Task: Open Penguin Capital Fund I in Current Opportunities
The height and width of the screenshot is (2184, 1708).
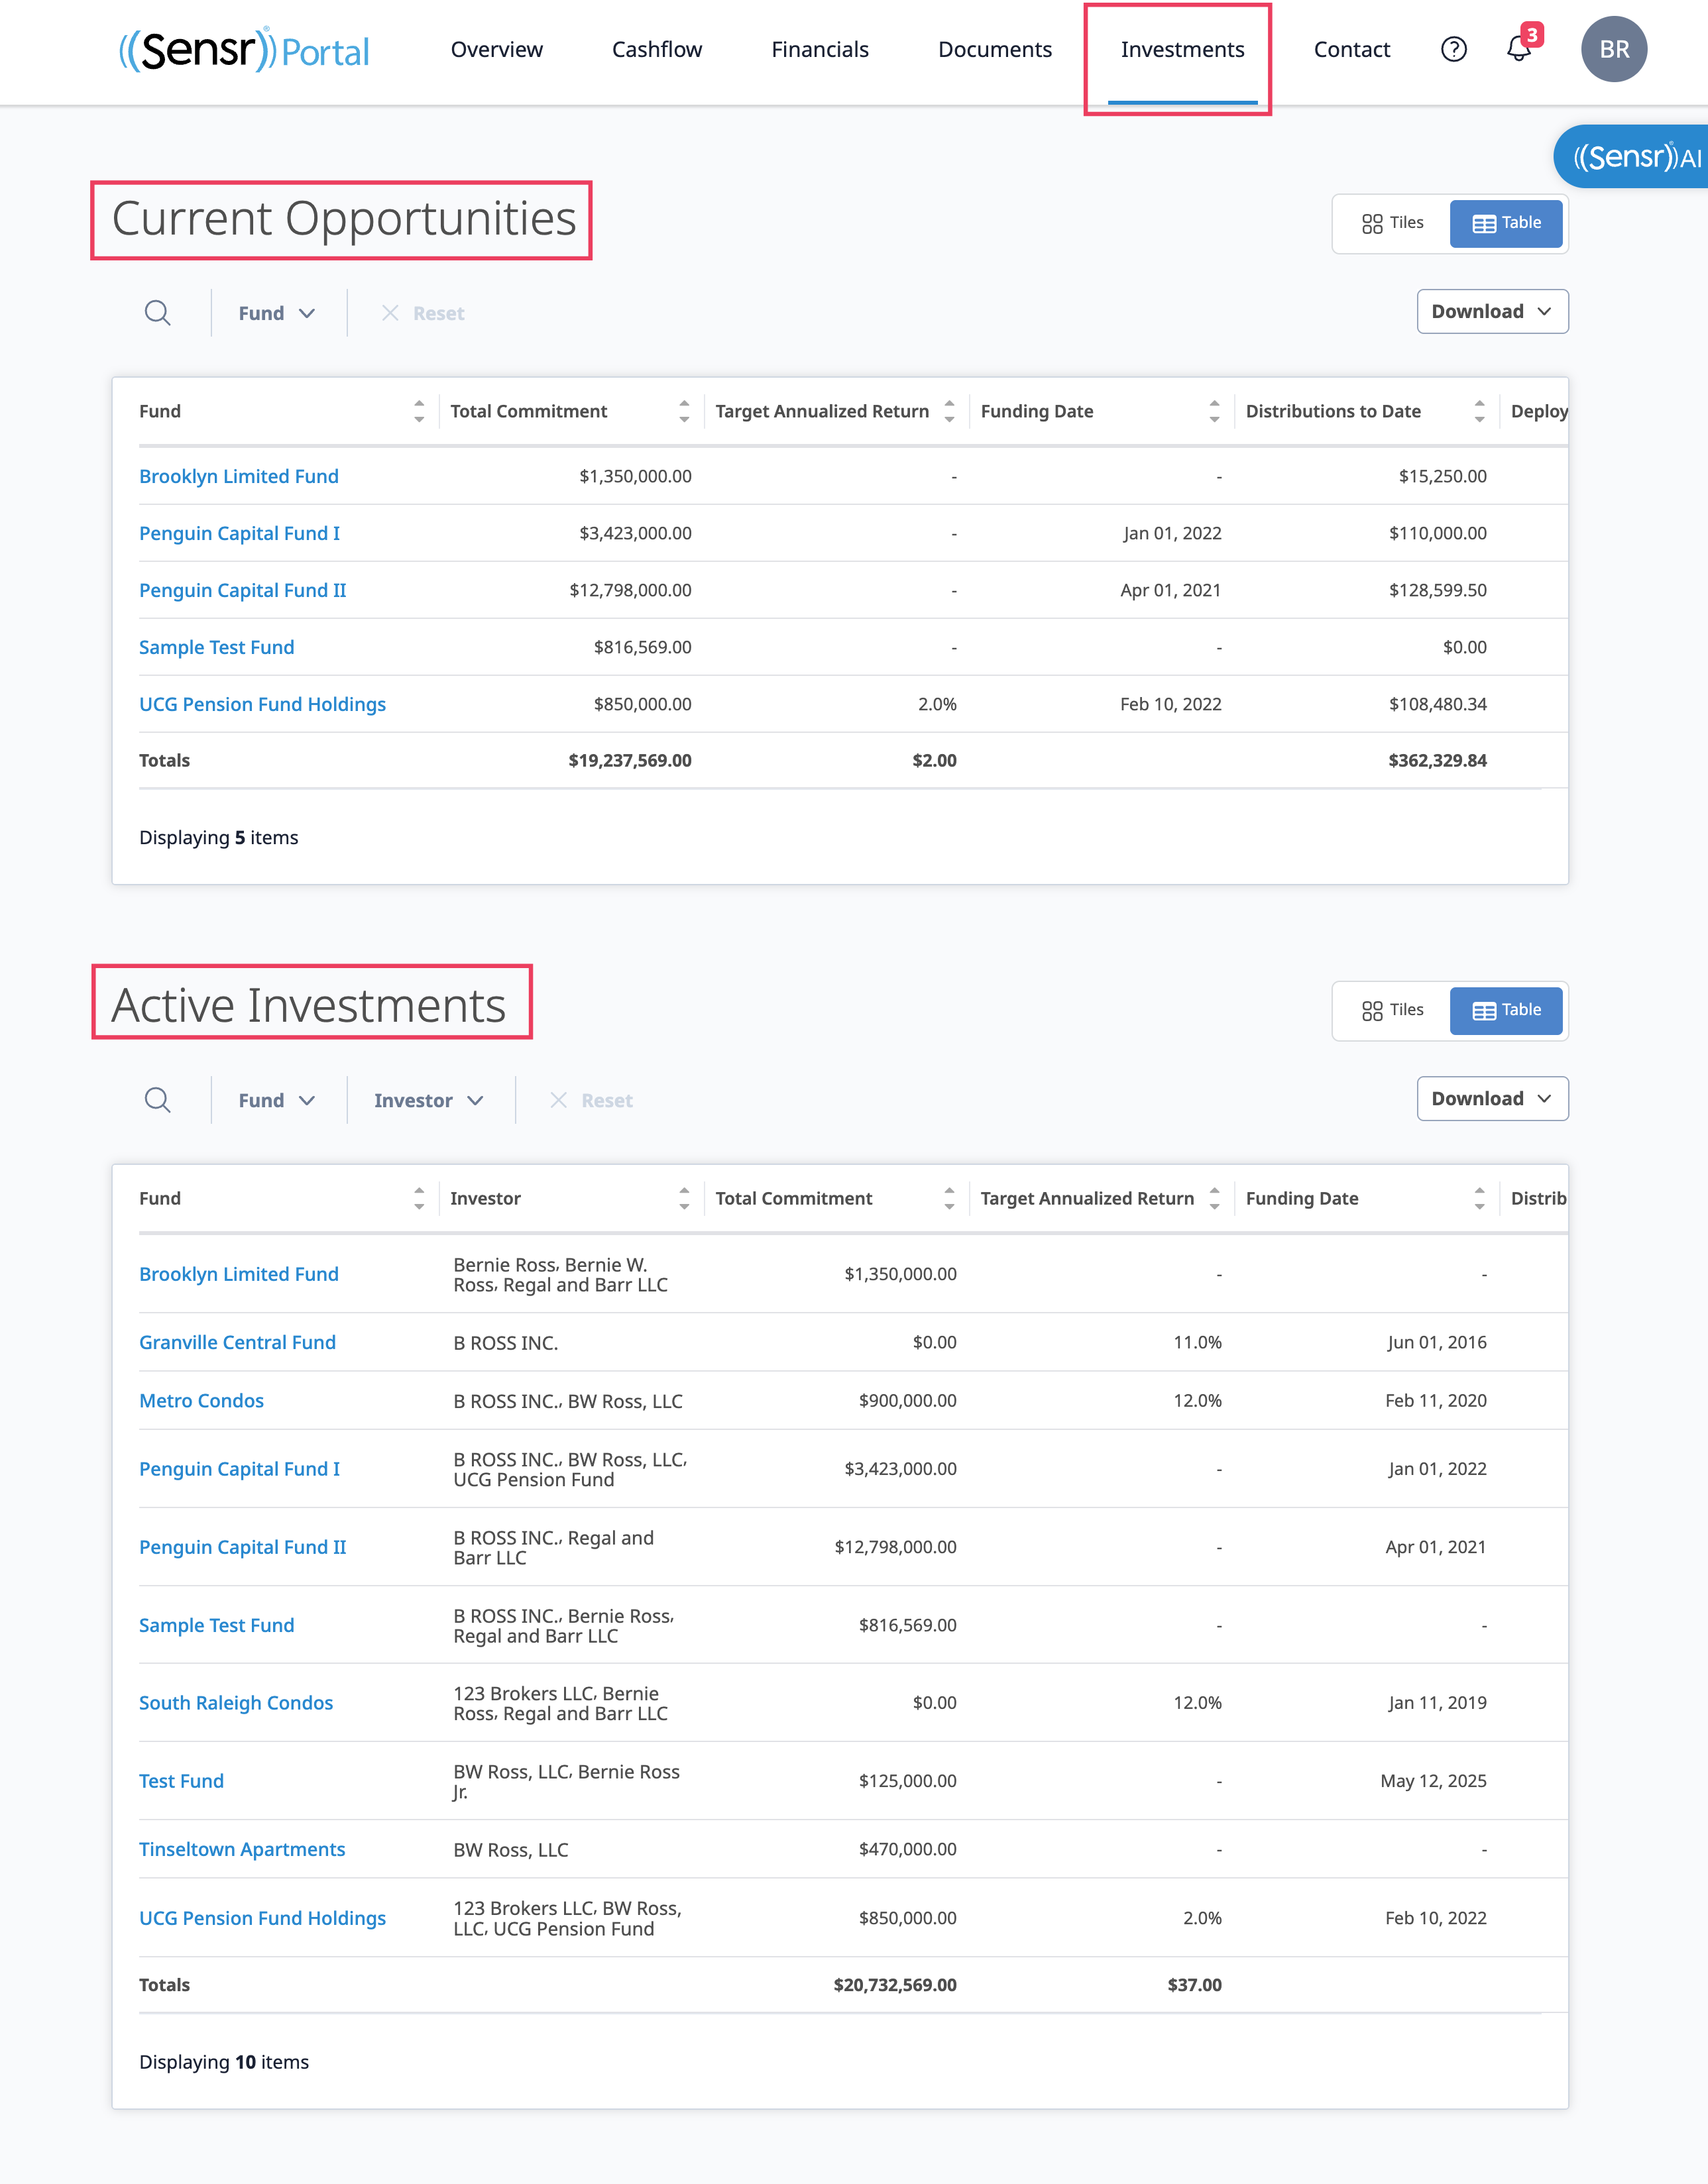Action: click(x=239, y=533)
